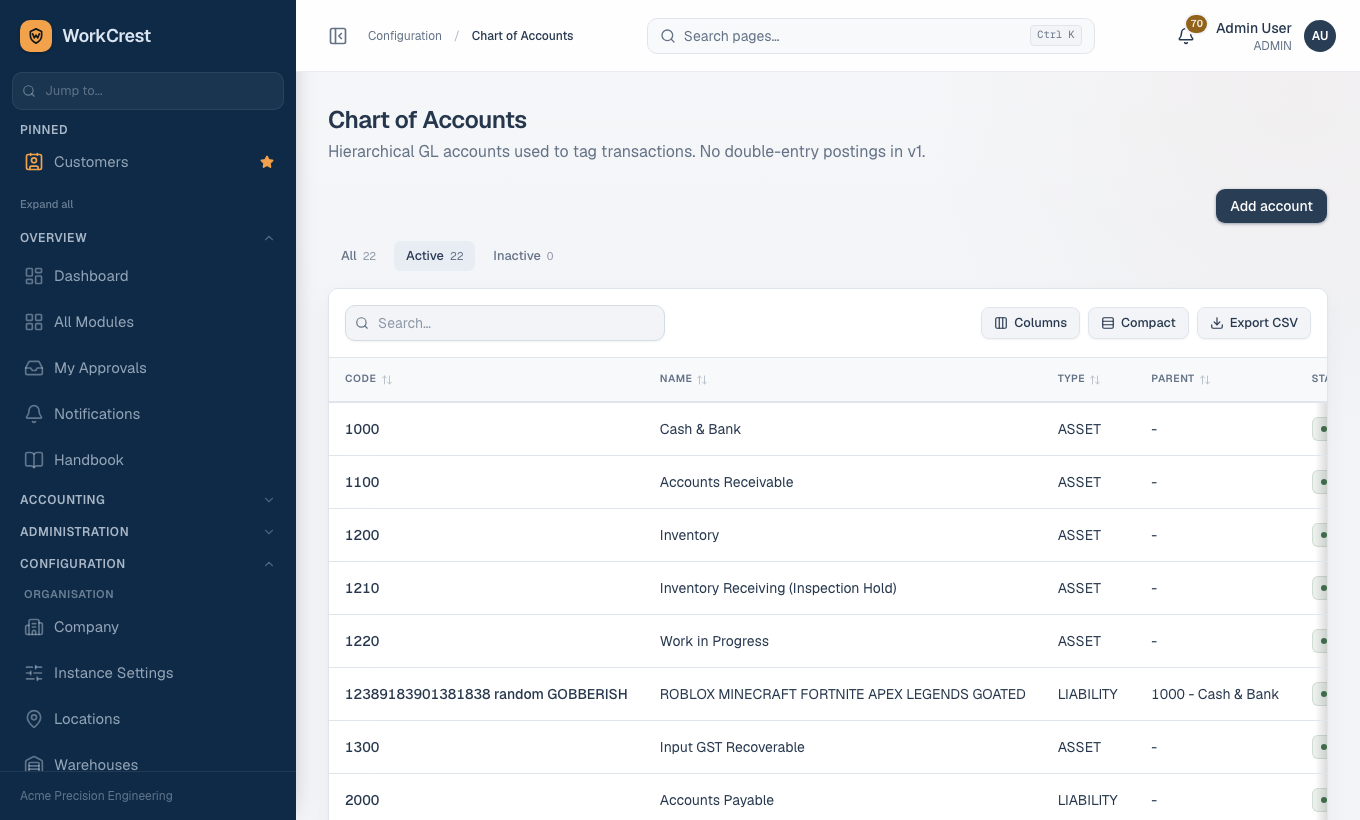Screen dimensions: 1360x820
Task: Export the accounts as CSV
Action: [x=1254, y=323]
